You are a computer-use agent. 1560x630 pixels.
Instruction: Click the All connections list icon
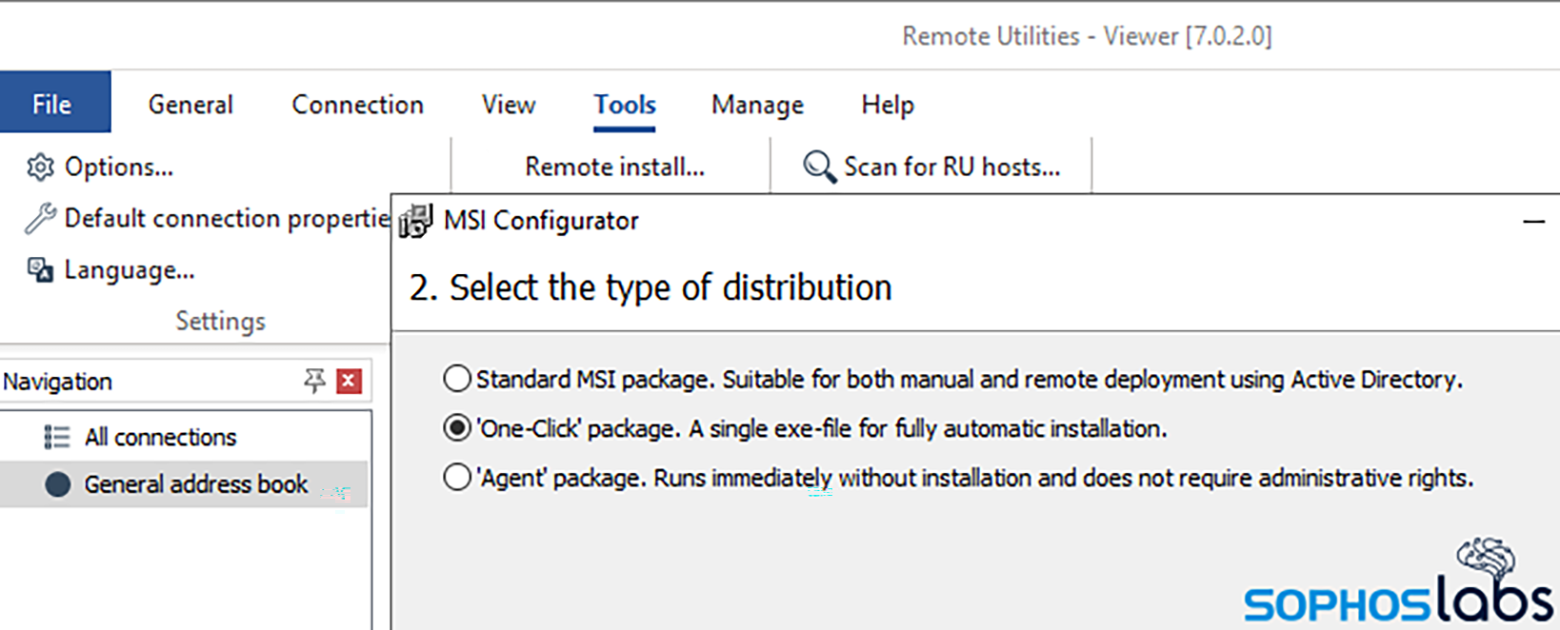pos(58,437)
